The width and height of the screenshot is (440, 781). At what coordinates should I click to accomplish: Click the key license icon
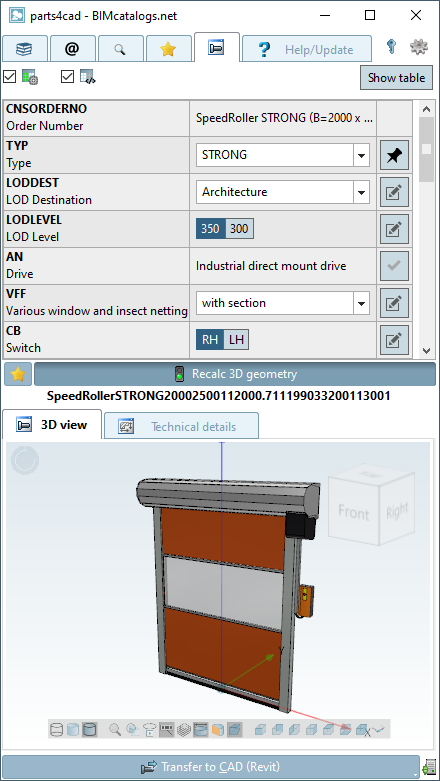(x=391, y=47)
